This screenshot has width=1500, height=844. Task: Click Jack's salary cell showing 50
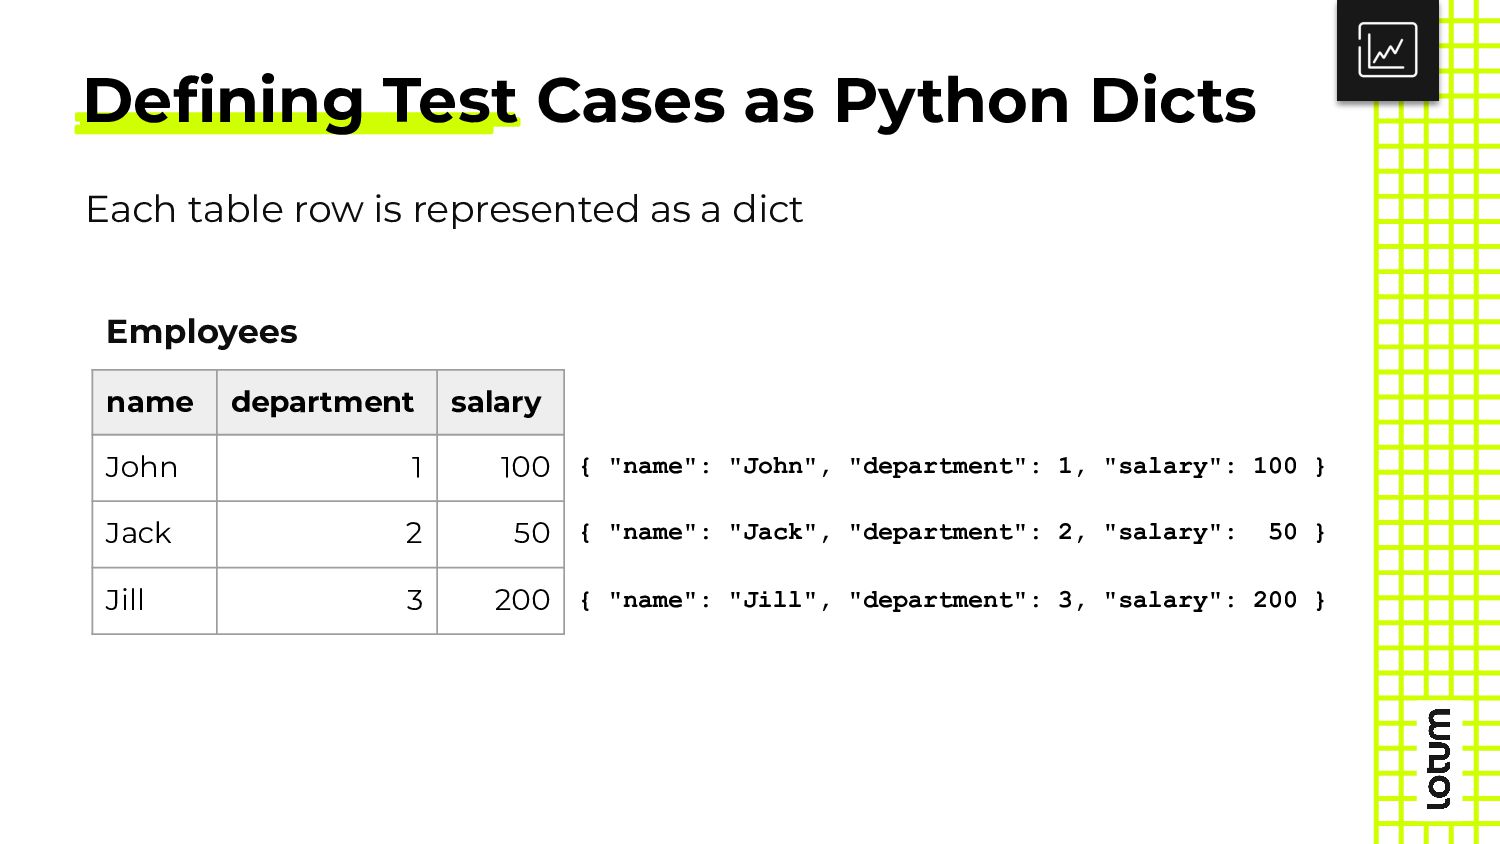click(500, 534)
